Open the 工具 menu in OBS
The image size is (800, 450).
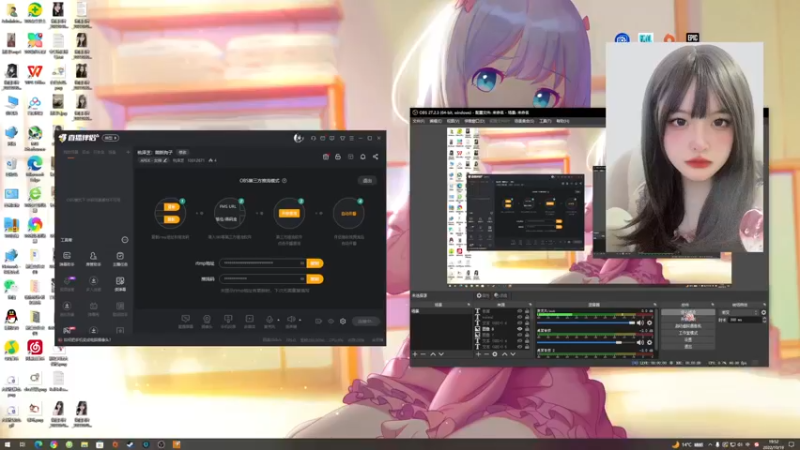(x=545, y=121)
